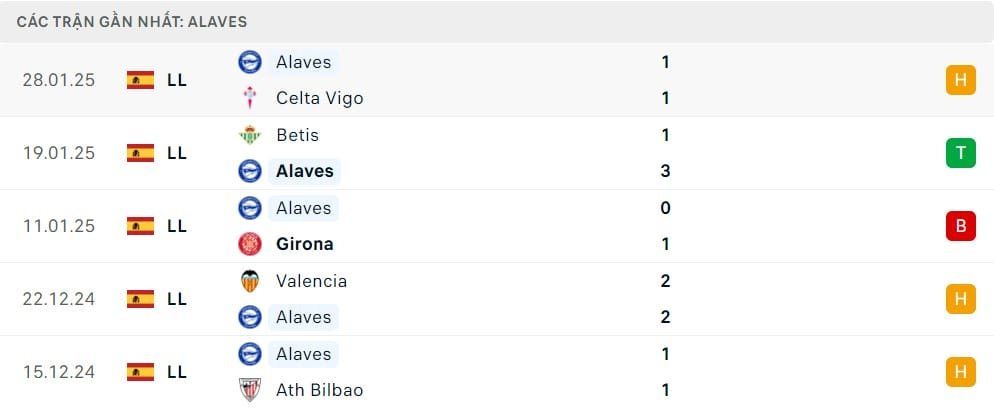Click the LL league label on 11.01.25
Screen dimensions: 994x408
pos(177,226)
